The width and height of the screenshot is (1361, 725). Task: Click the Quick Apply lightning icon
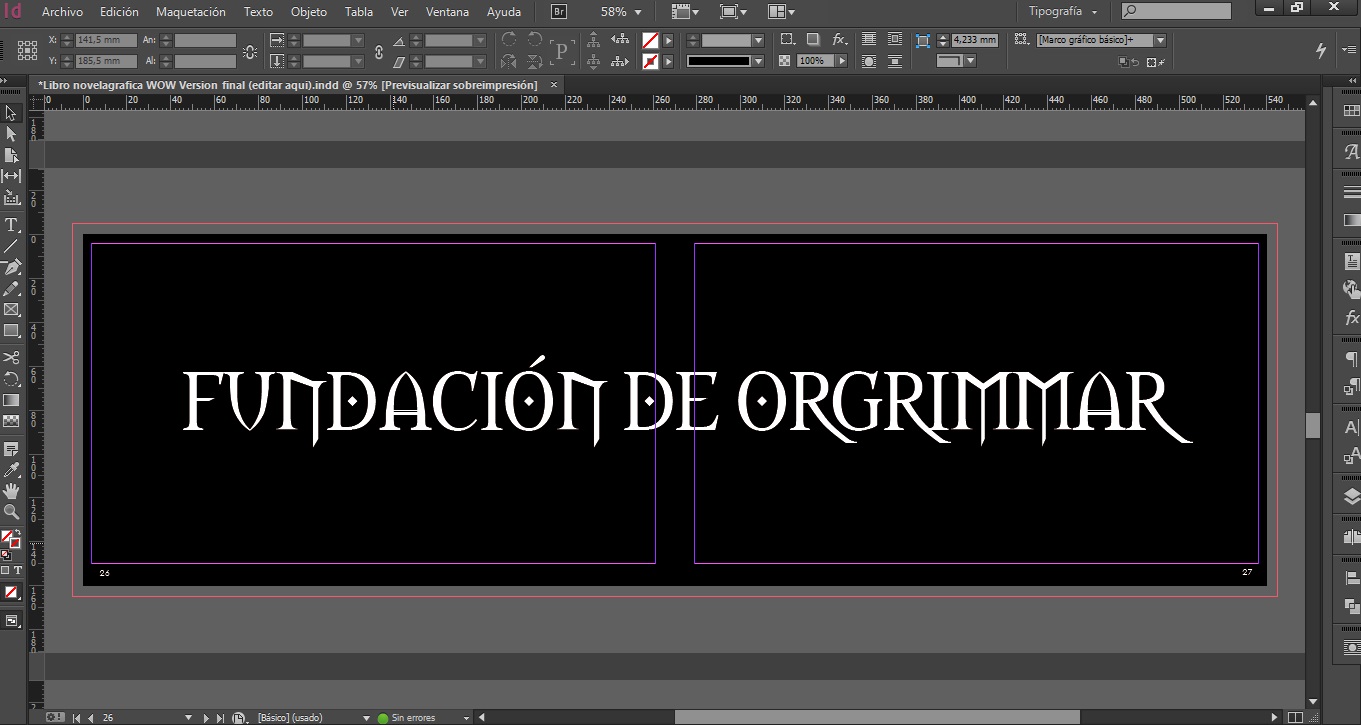click(1321, 50)
